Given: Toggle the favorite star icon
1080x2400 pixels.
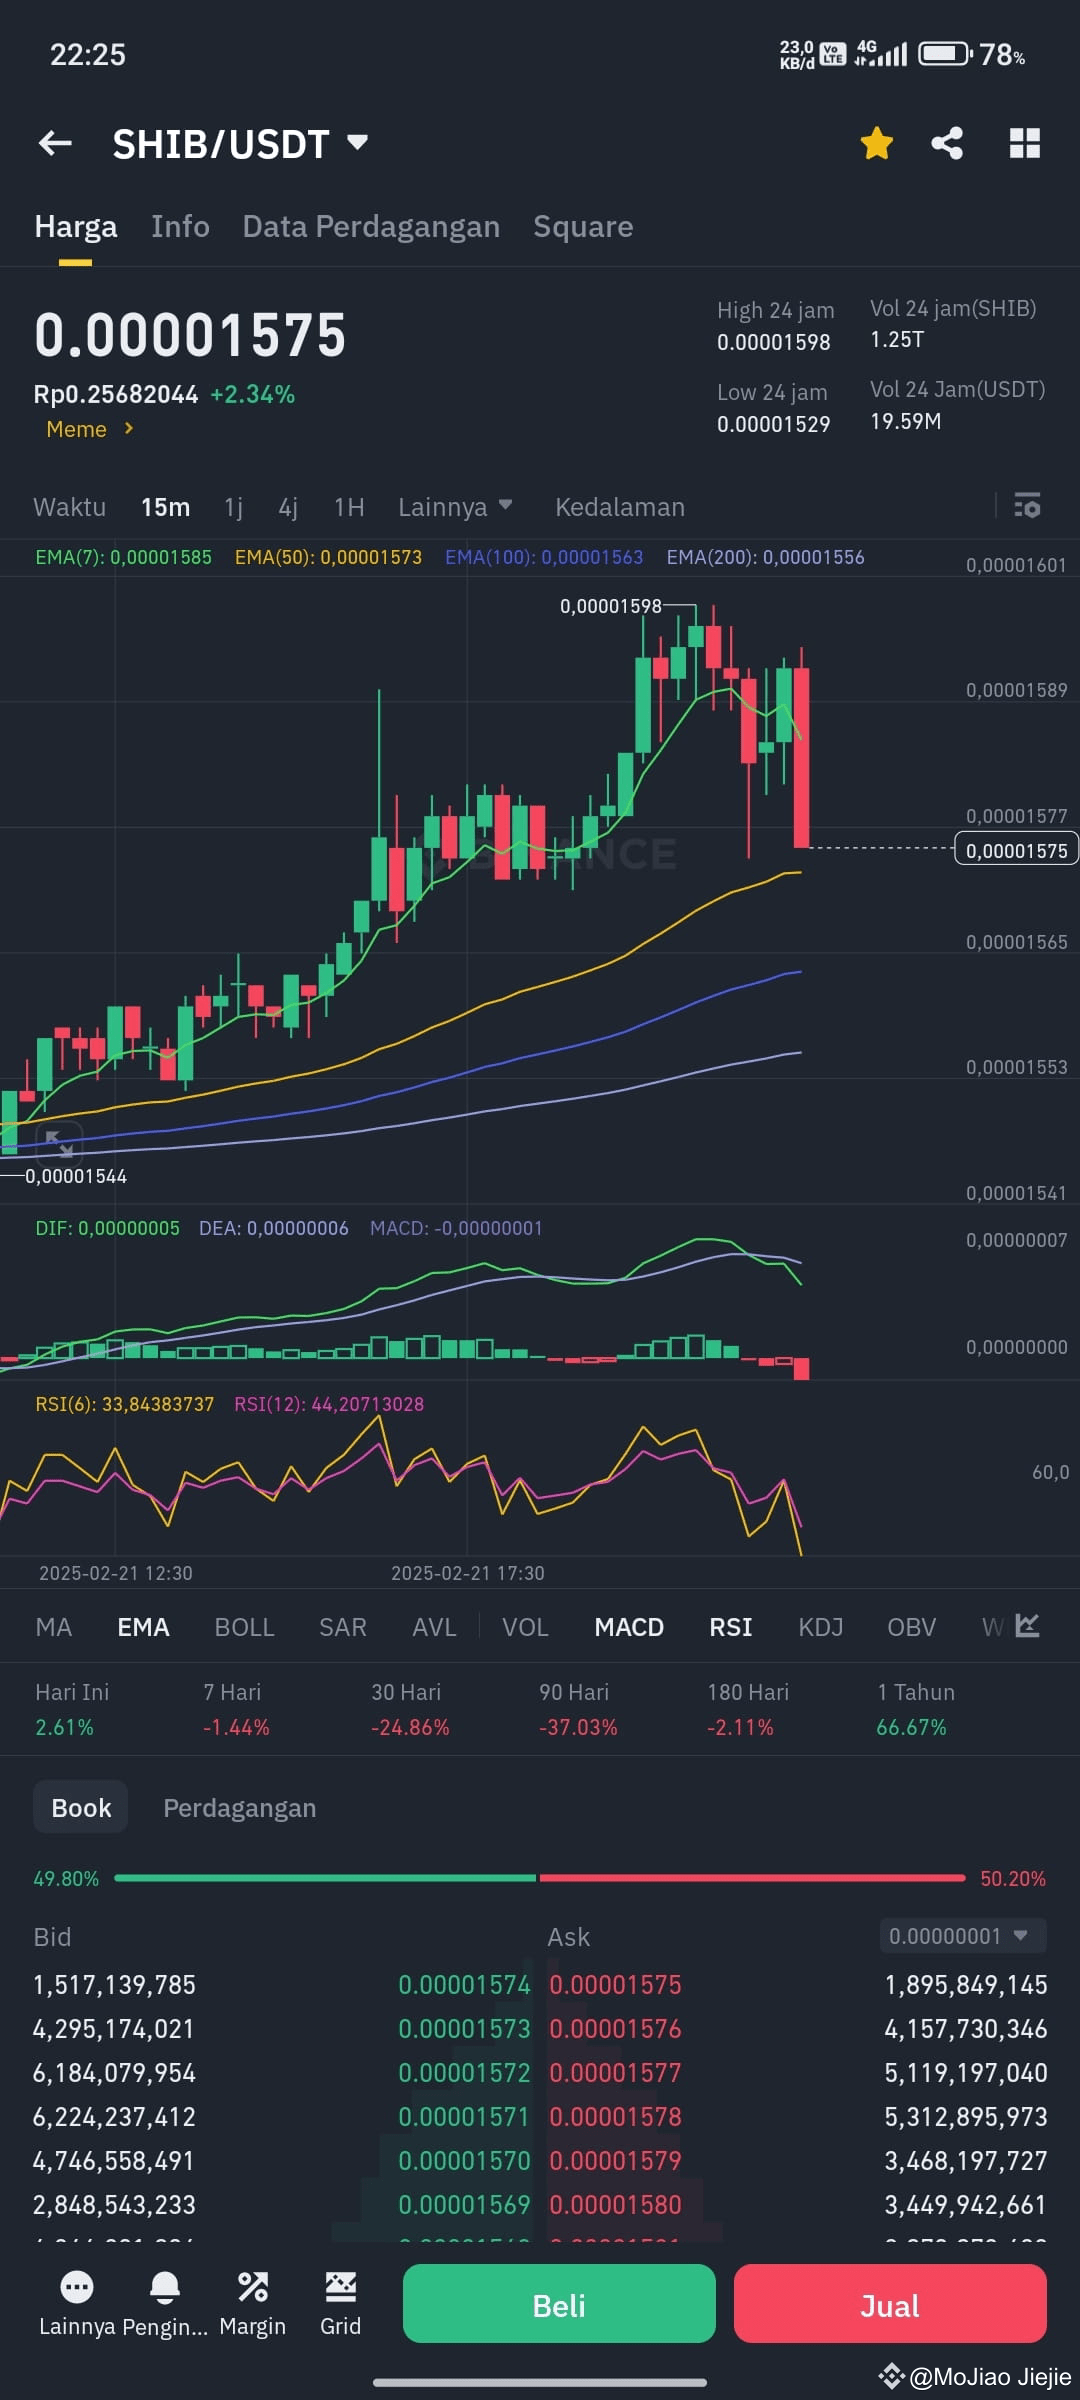Looking at the screenshot, I should tap(876, 143).
